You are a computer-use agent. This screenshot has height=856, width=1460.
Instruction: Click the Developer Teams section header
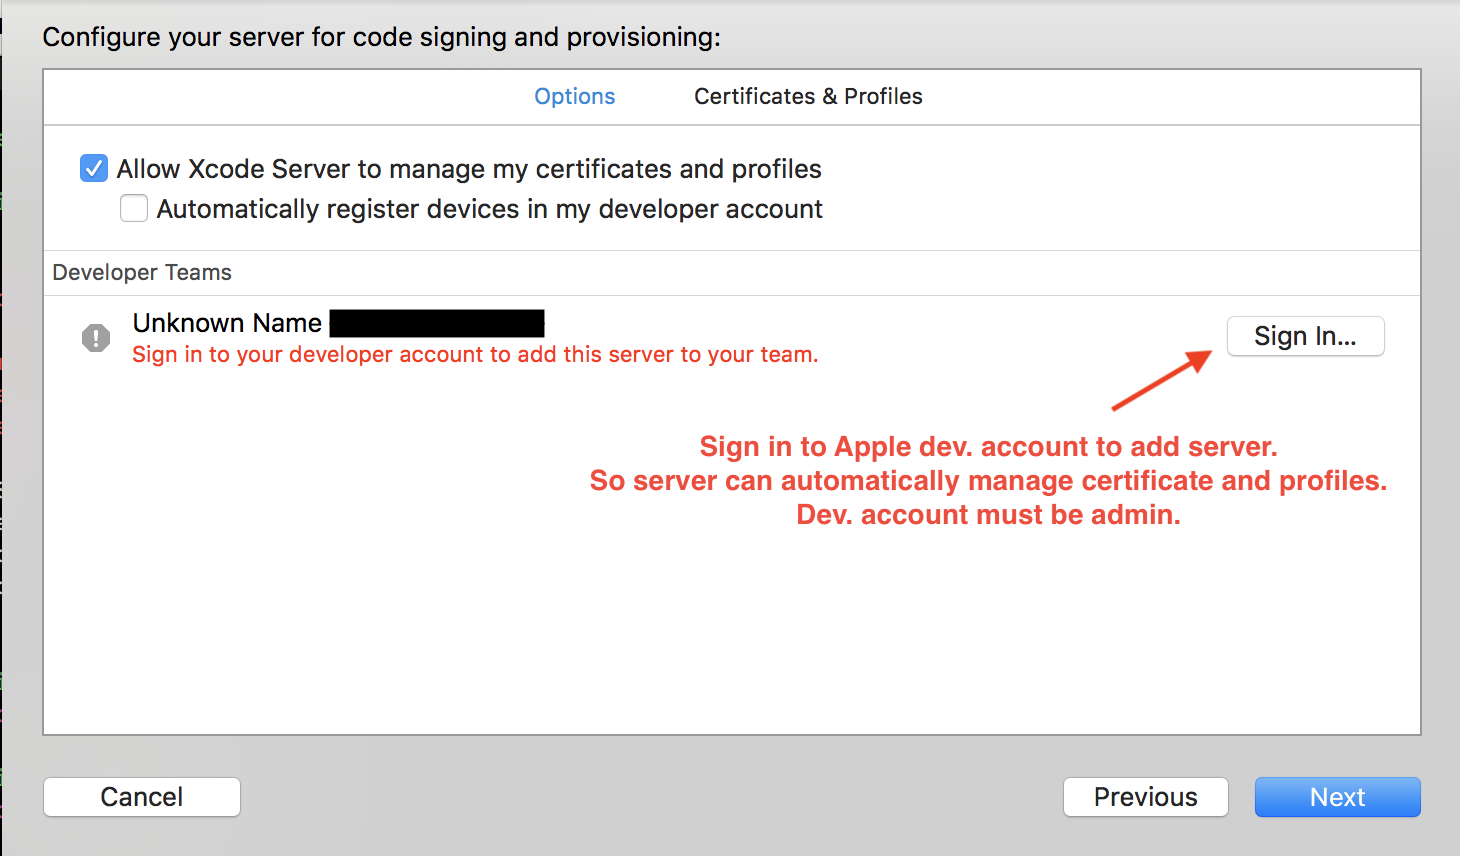(x=142, y=272)
